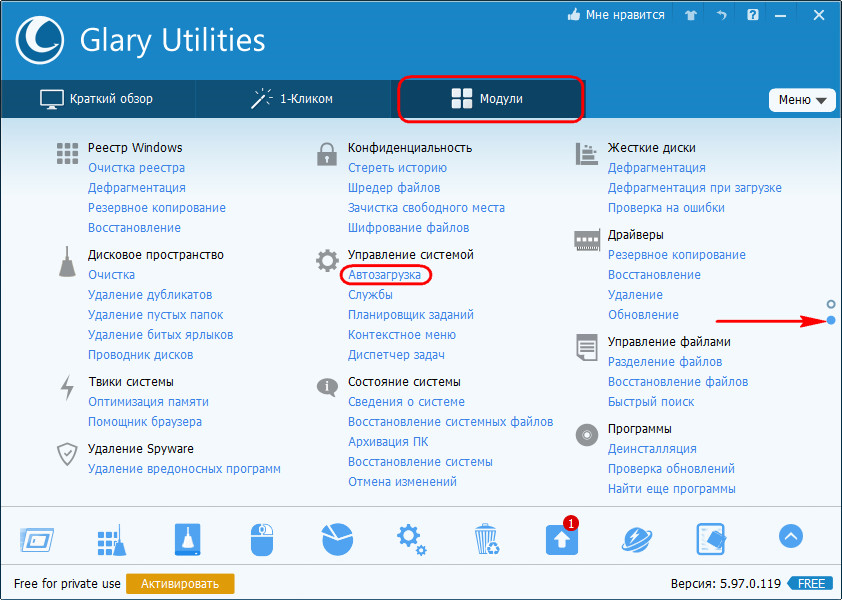The width and height of the screenshot is (842, 600).
Task: Select the lower filled page dot
Action: pyautogui.click(x=831, y=321)
